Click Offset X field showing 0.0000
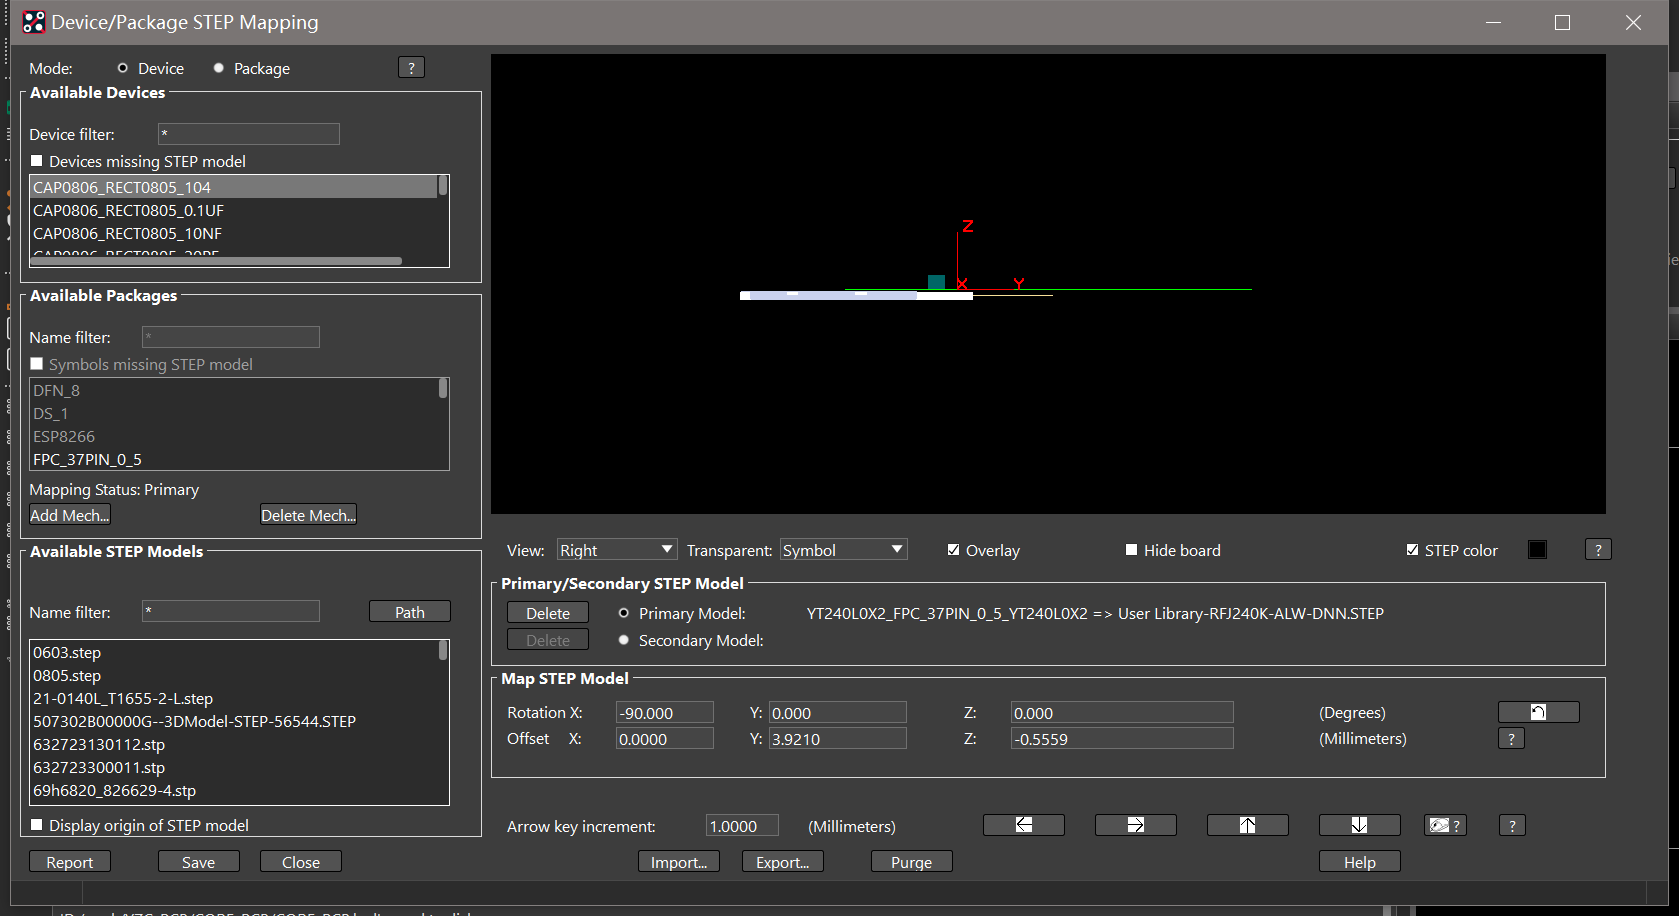Image resolution: width=1679 pixels, height=916 pixels. pyautogui.click(x=665, y=738)
